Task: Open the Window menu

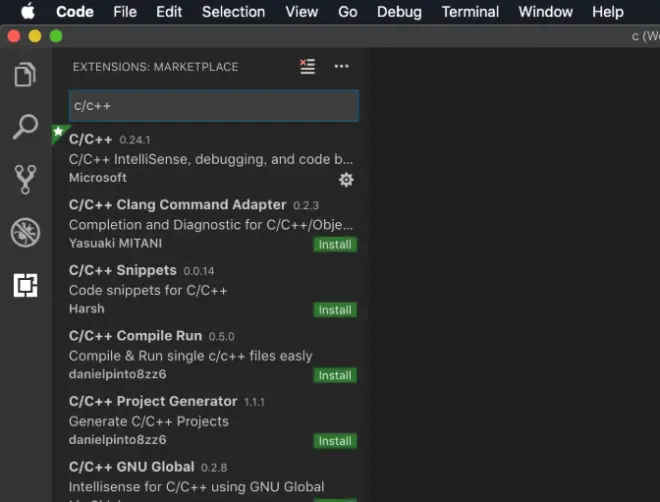Action: [546, 12]
